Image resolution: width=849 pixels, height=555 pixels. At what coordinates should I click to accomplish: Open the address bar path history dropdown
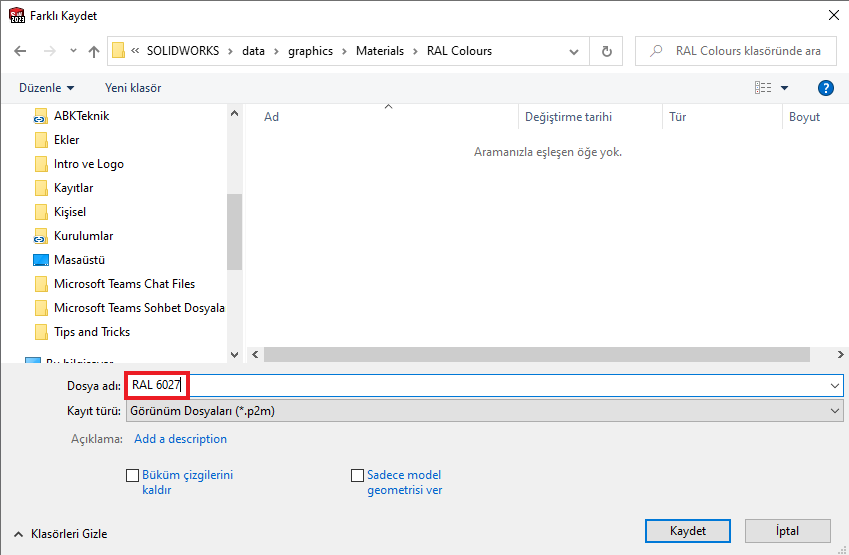573,51
